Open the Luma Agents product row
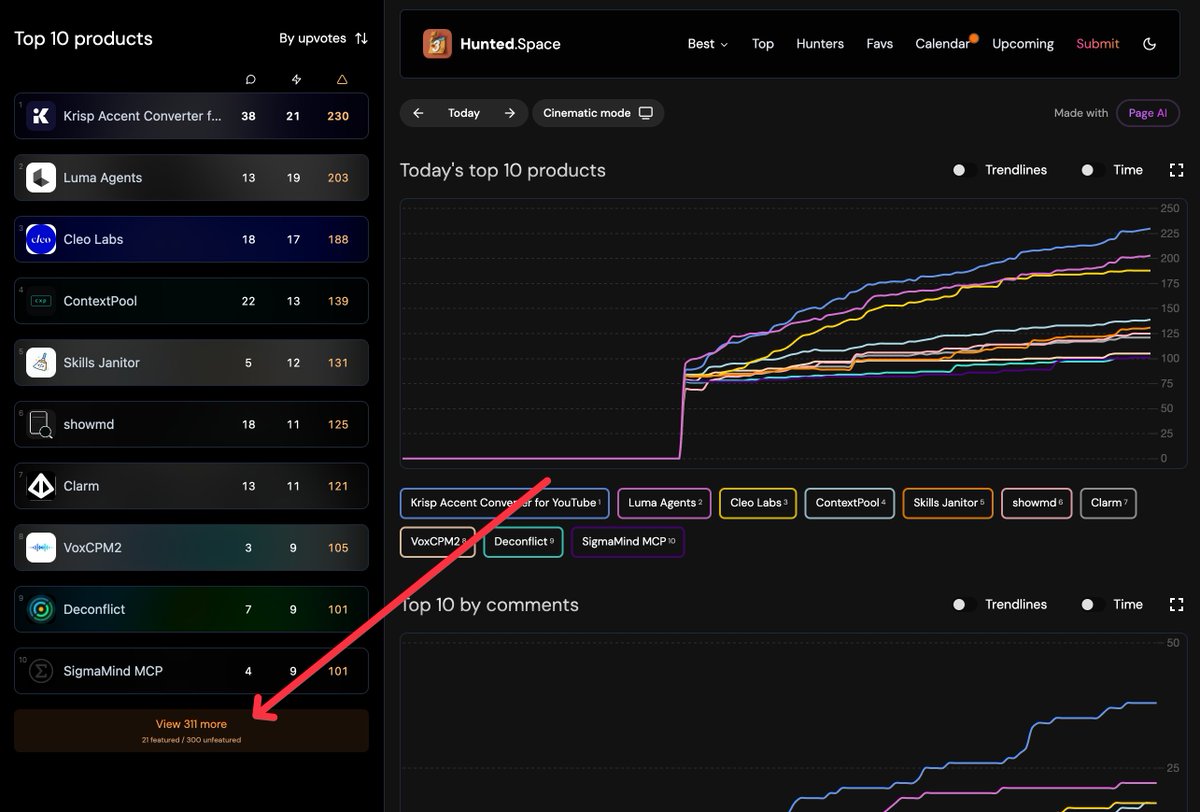 coord(191,178)
